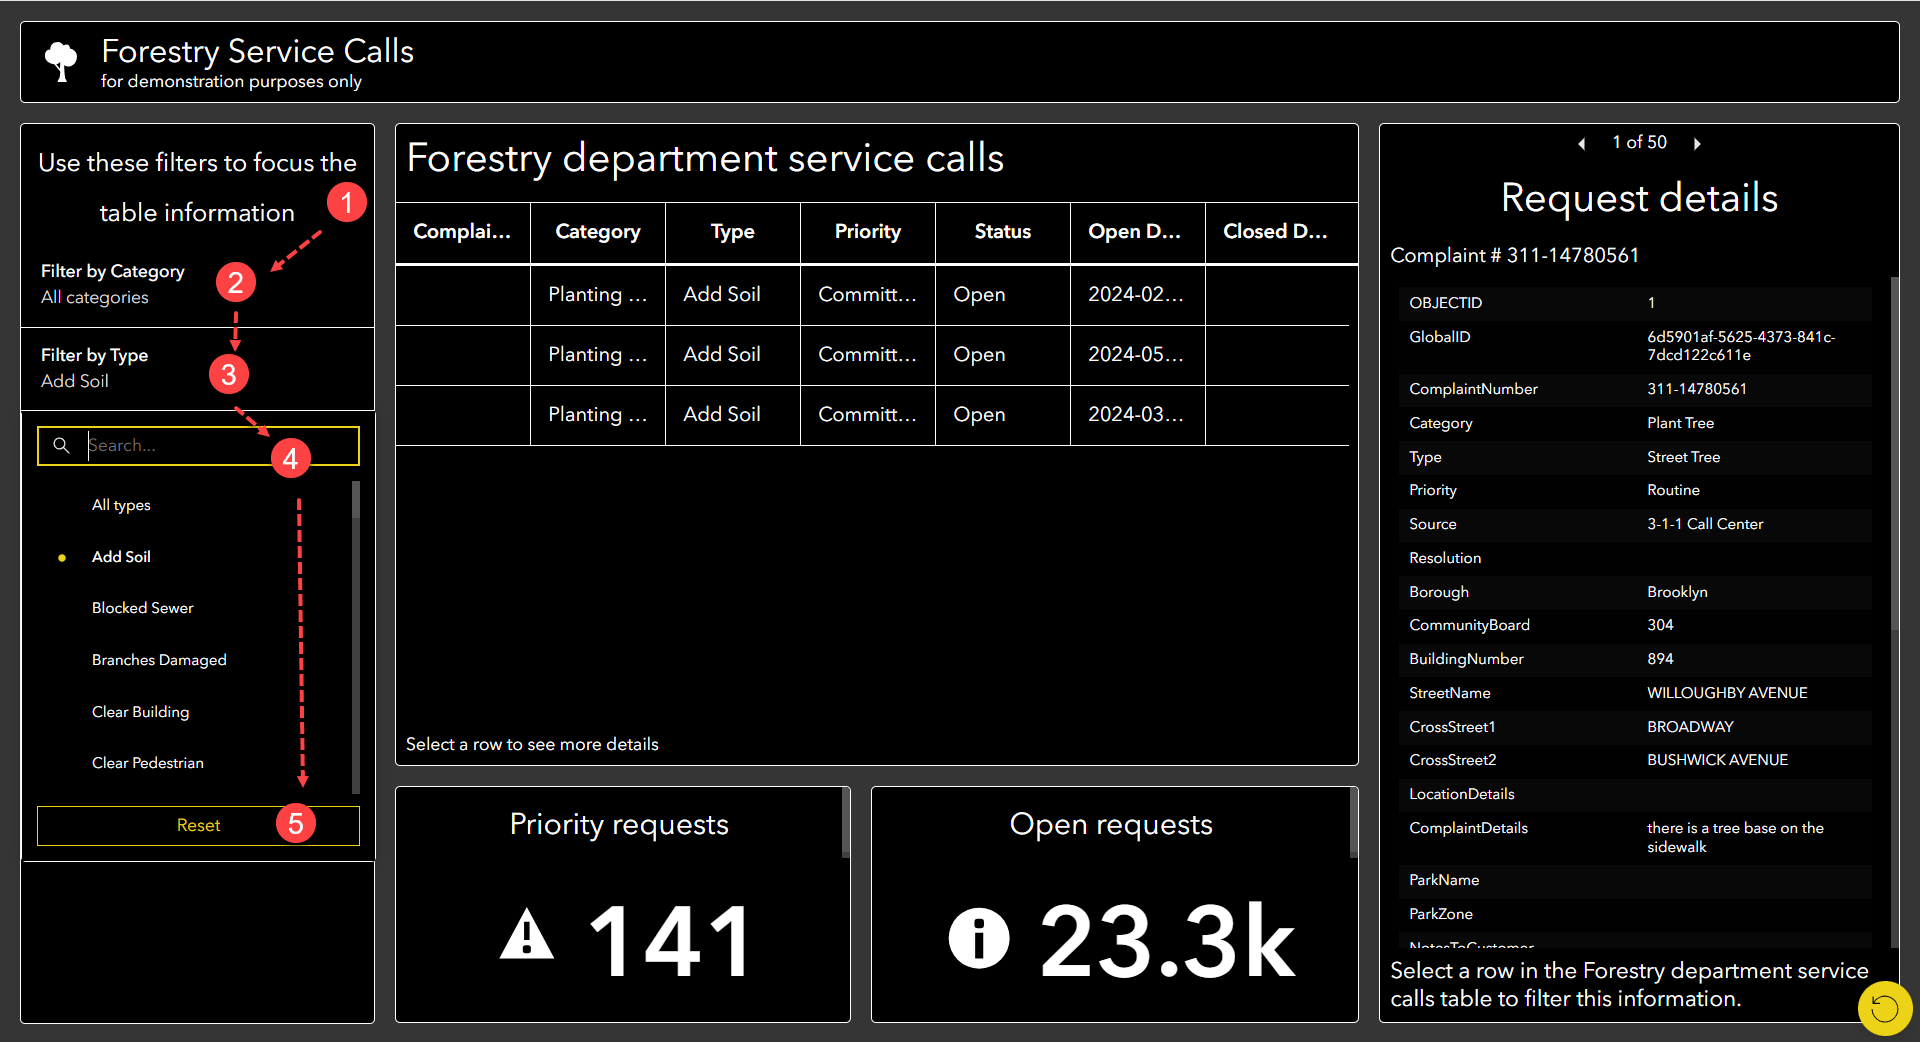The image size is (1920, 1042).
Task: Go to next request details record
Action: coord(1697,144)
